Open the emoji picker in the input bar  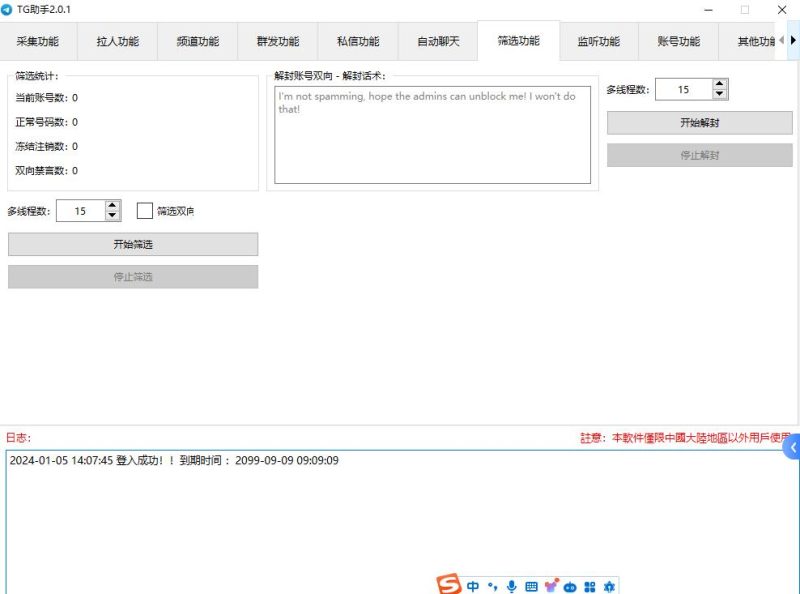tap(551, 585)
